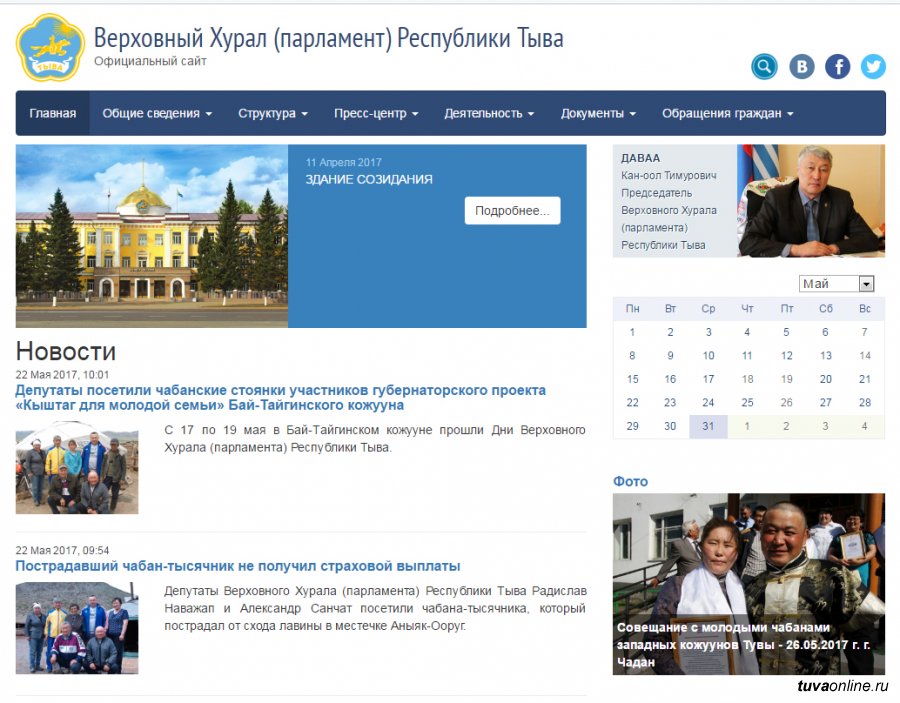Viewport: 900px width, 703px height.
Task: Open Пострадавший чабан-тысячник news headline
Action: (x=238, y=566)
